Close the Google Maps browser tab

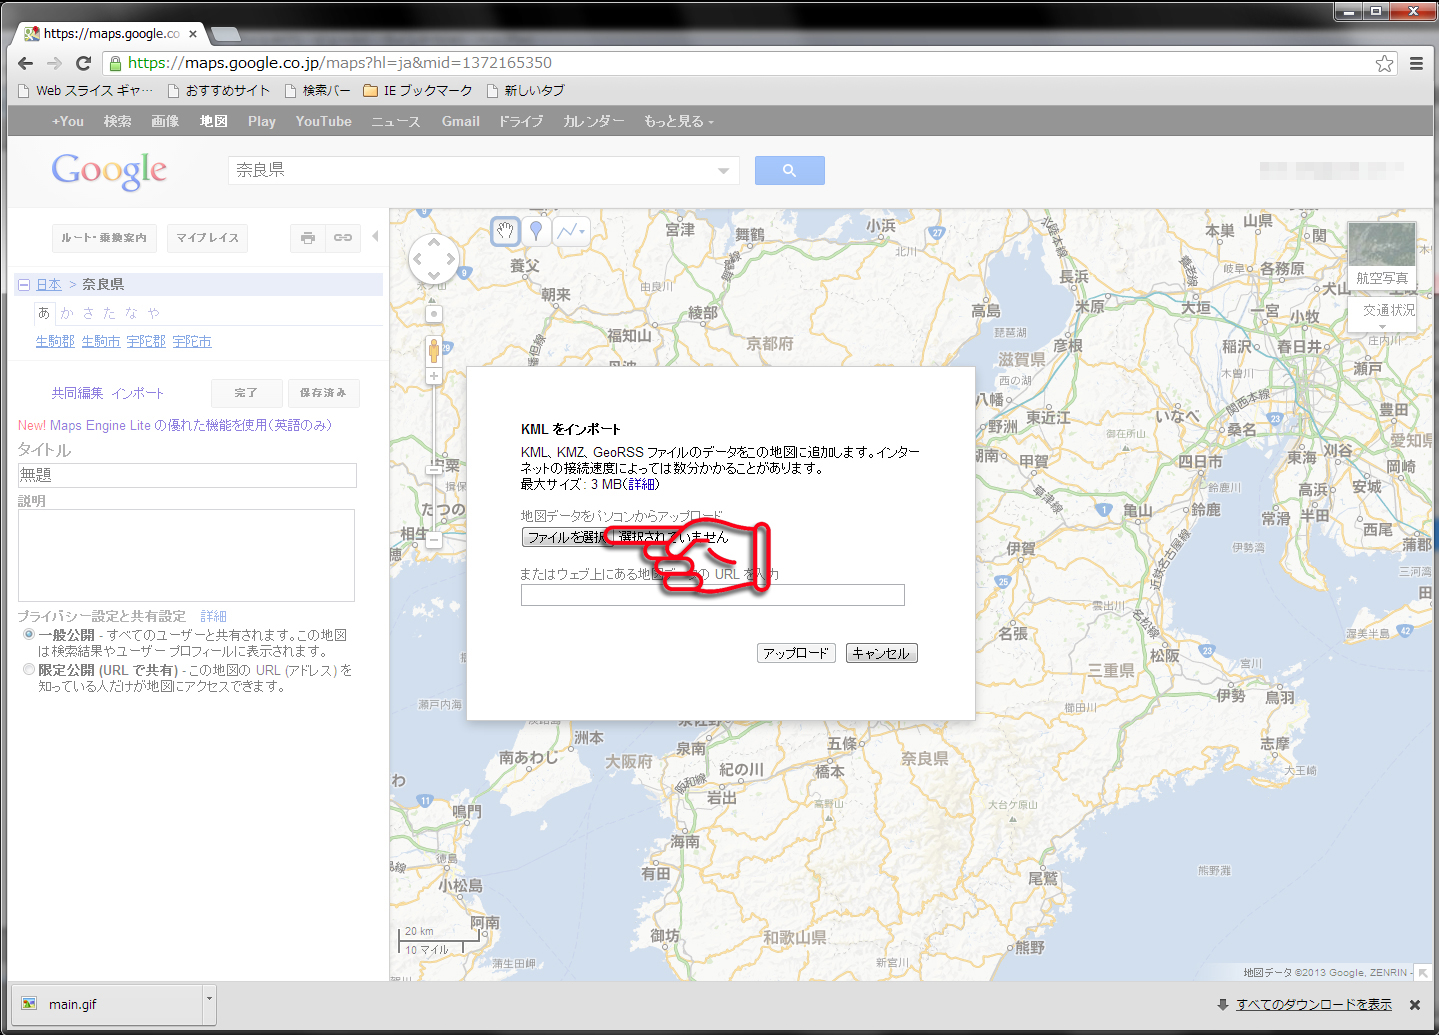coord(193,34)
